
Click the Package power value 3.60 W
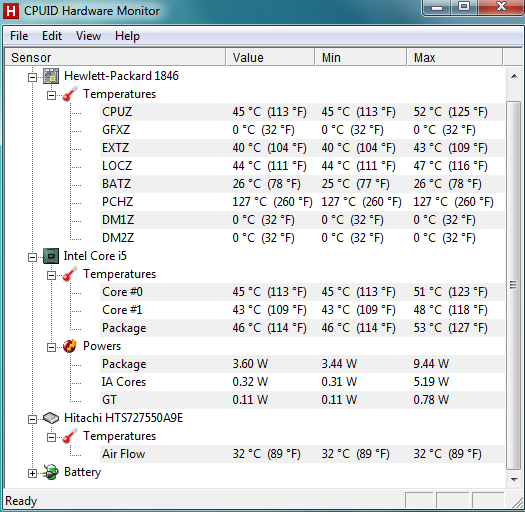coord(250,364)
